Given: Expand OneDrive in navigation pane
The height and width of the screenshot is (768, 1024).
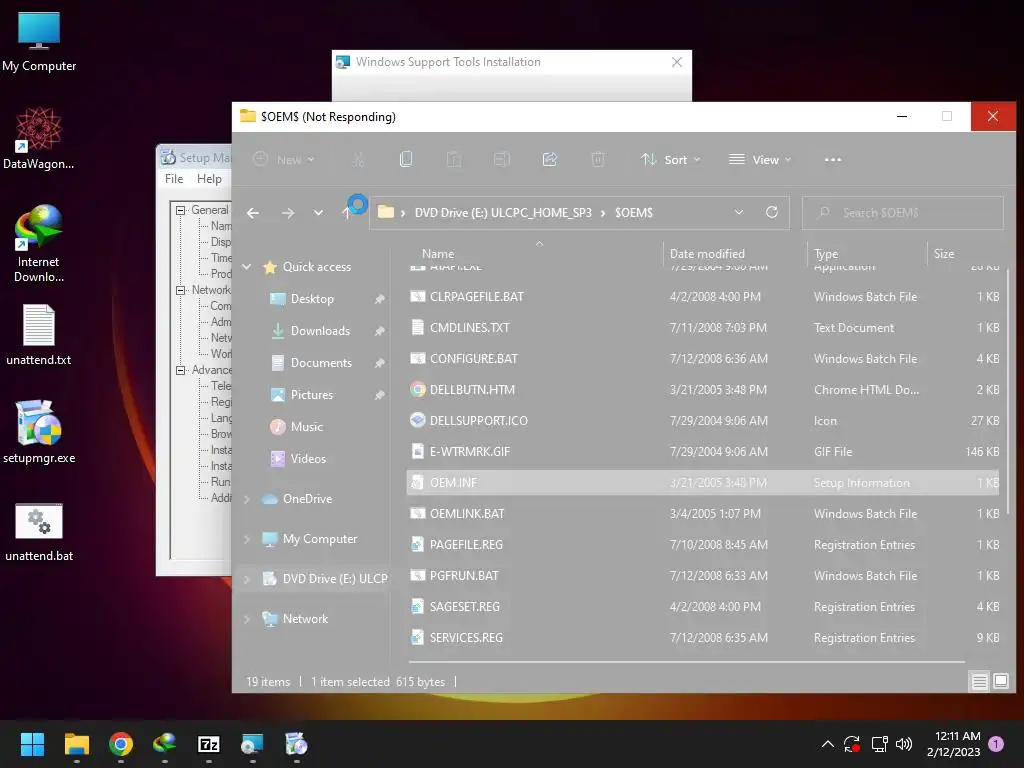Looking at the screenshot, I should (x=247, y=499).
